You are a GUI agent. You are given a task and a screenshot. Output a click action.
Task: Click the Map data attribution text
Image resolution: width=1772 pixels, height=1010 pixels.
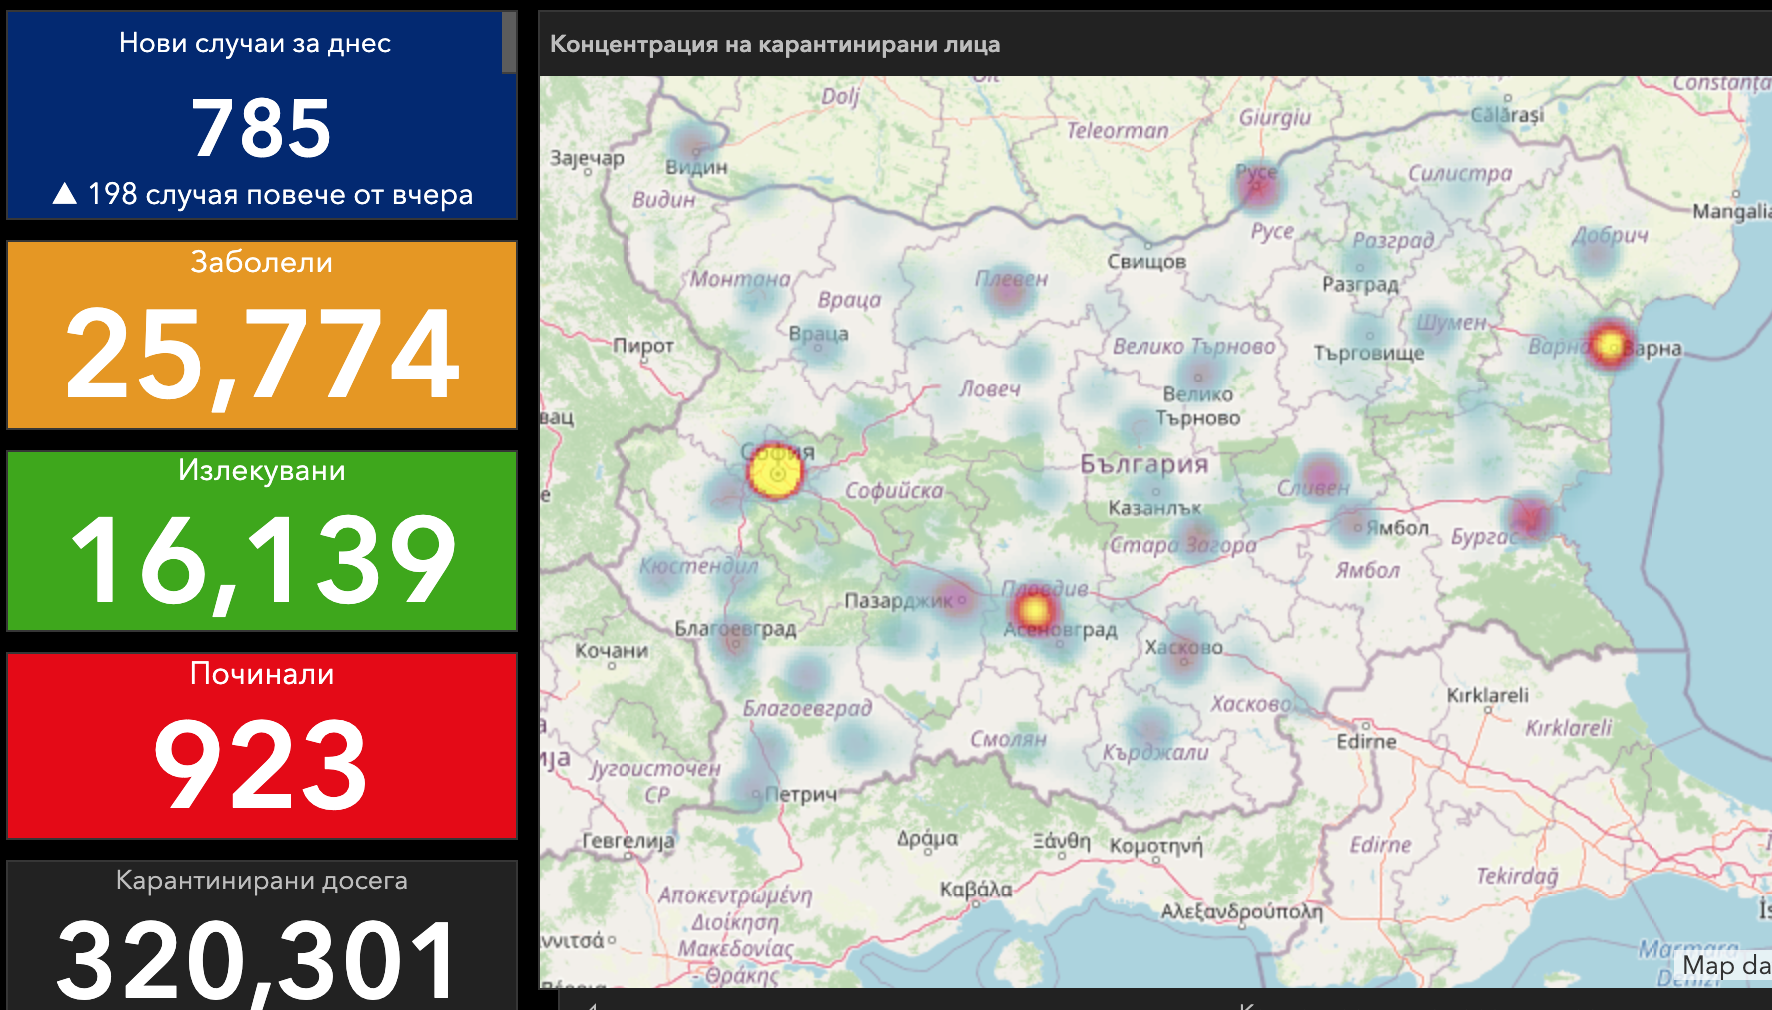coord(1726,966)
